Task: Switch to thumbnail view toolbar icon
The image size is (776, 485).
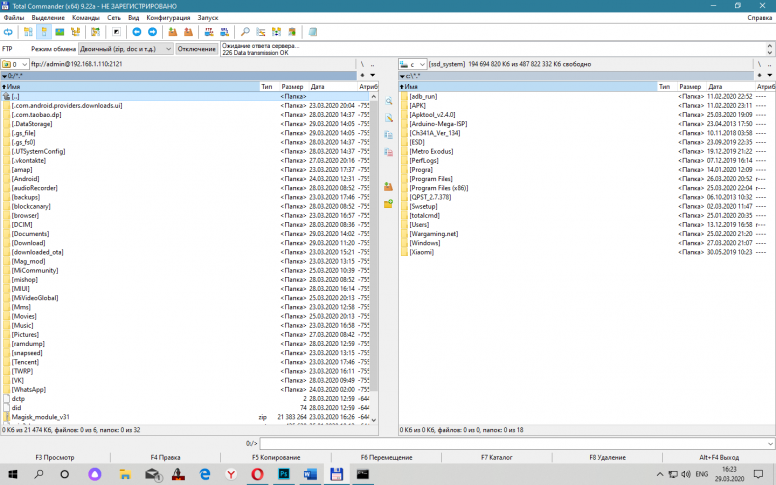Action: point(60,32)
